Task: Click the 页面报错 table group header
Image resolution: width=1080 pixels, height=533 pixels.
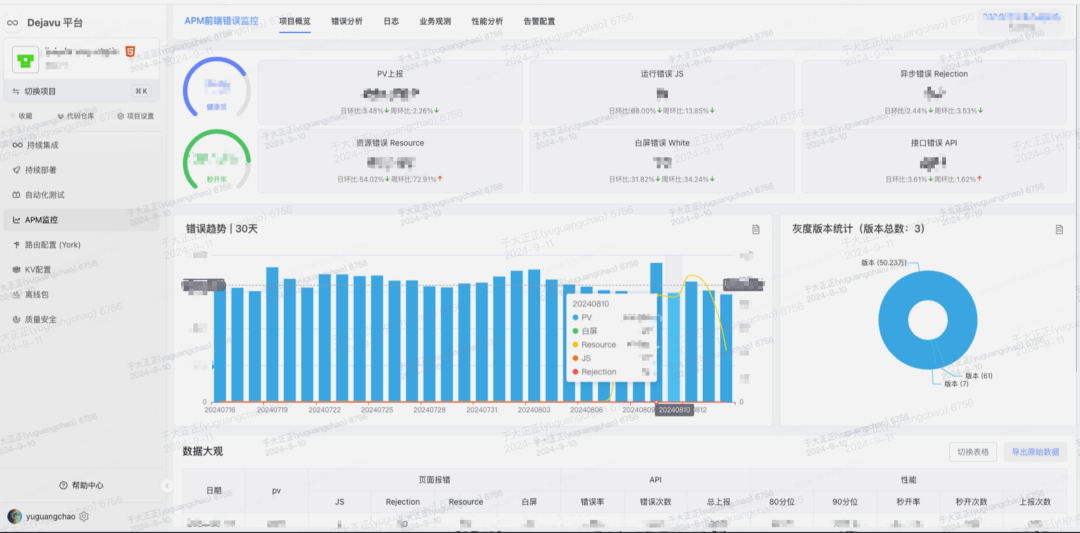Action: (x=435, y=480)
